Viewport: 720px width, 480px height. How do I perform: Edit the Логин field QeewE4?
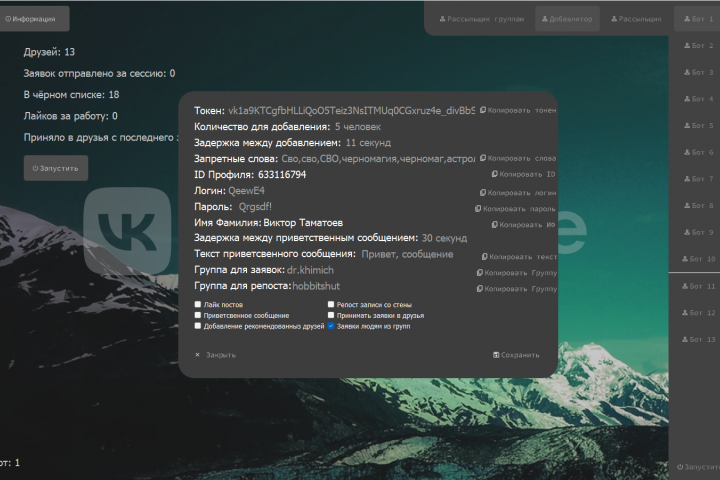pos(247,191)
